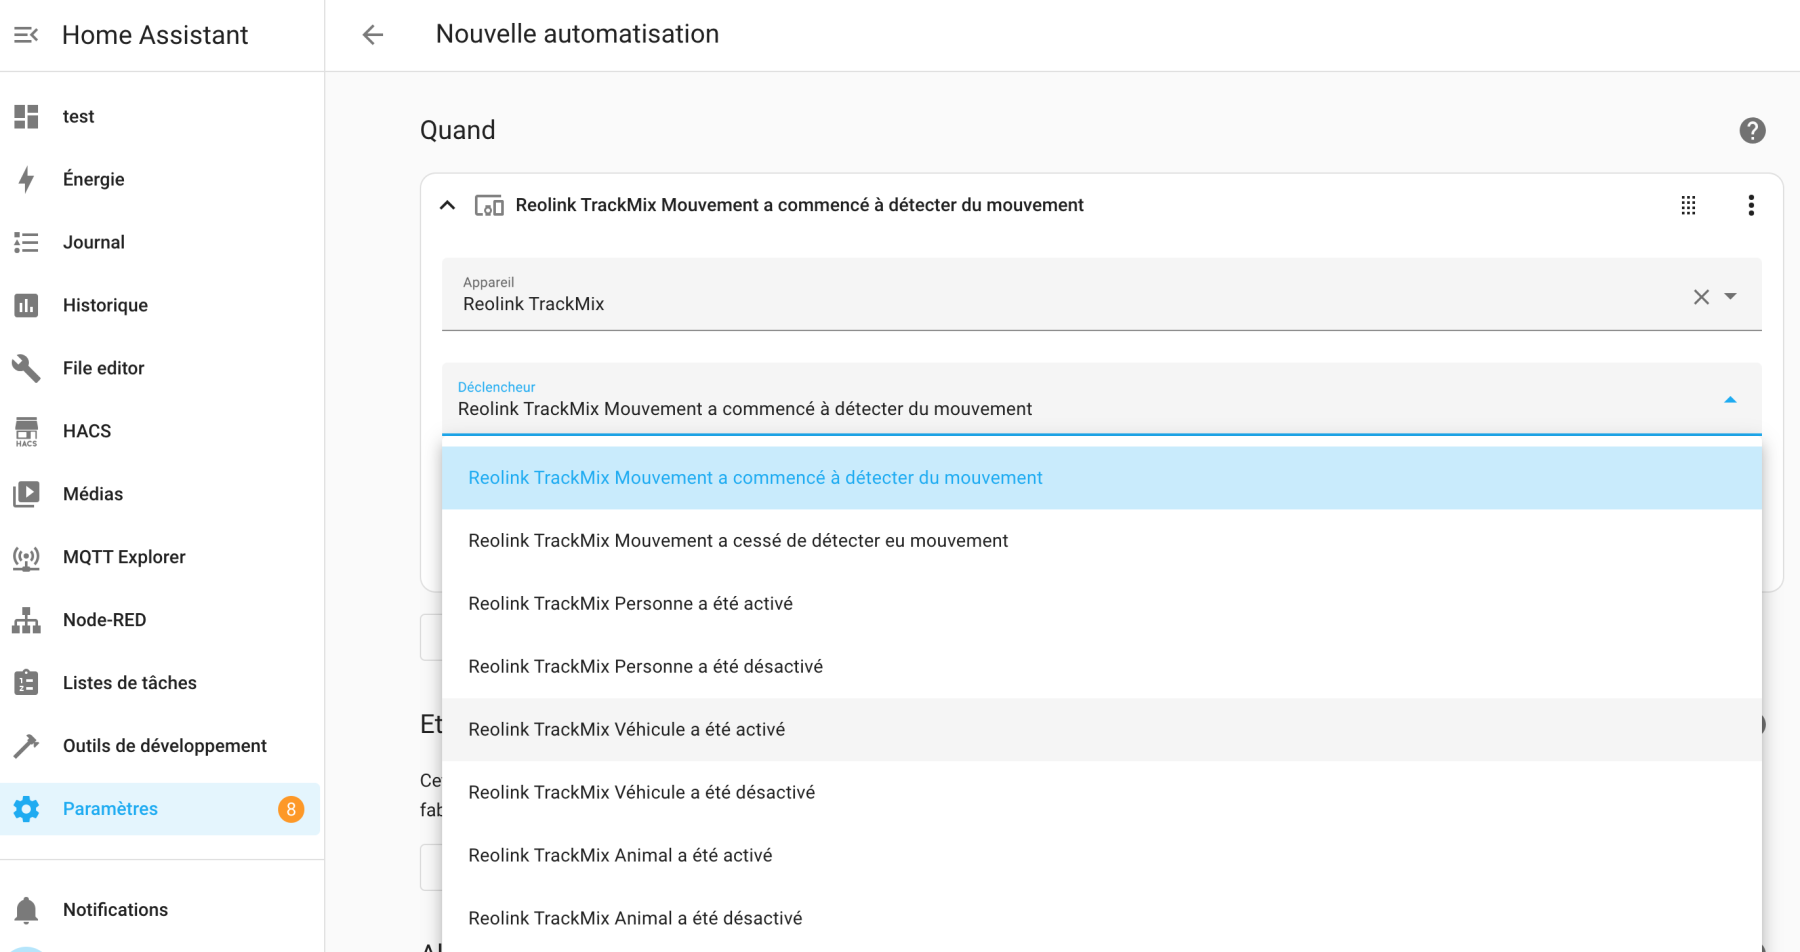Image resolution: width=1800 pixels, height=952 pixels.
Task: Go back using the arrow icon
Action: tap(373, 35)
